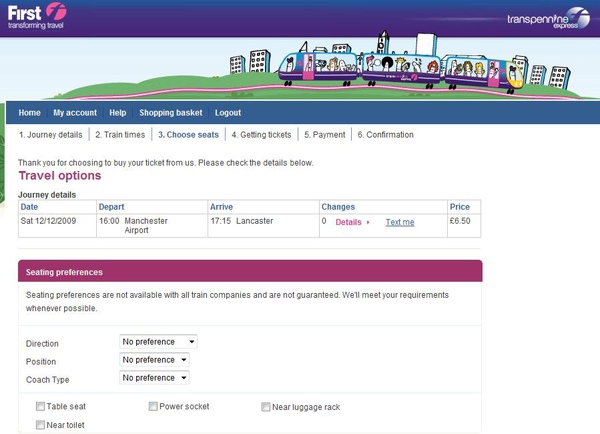Select the 5. Payment step
The width and height of the screenshot is (600, 434).
[324, 135]
